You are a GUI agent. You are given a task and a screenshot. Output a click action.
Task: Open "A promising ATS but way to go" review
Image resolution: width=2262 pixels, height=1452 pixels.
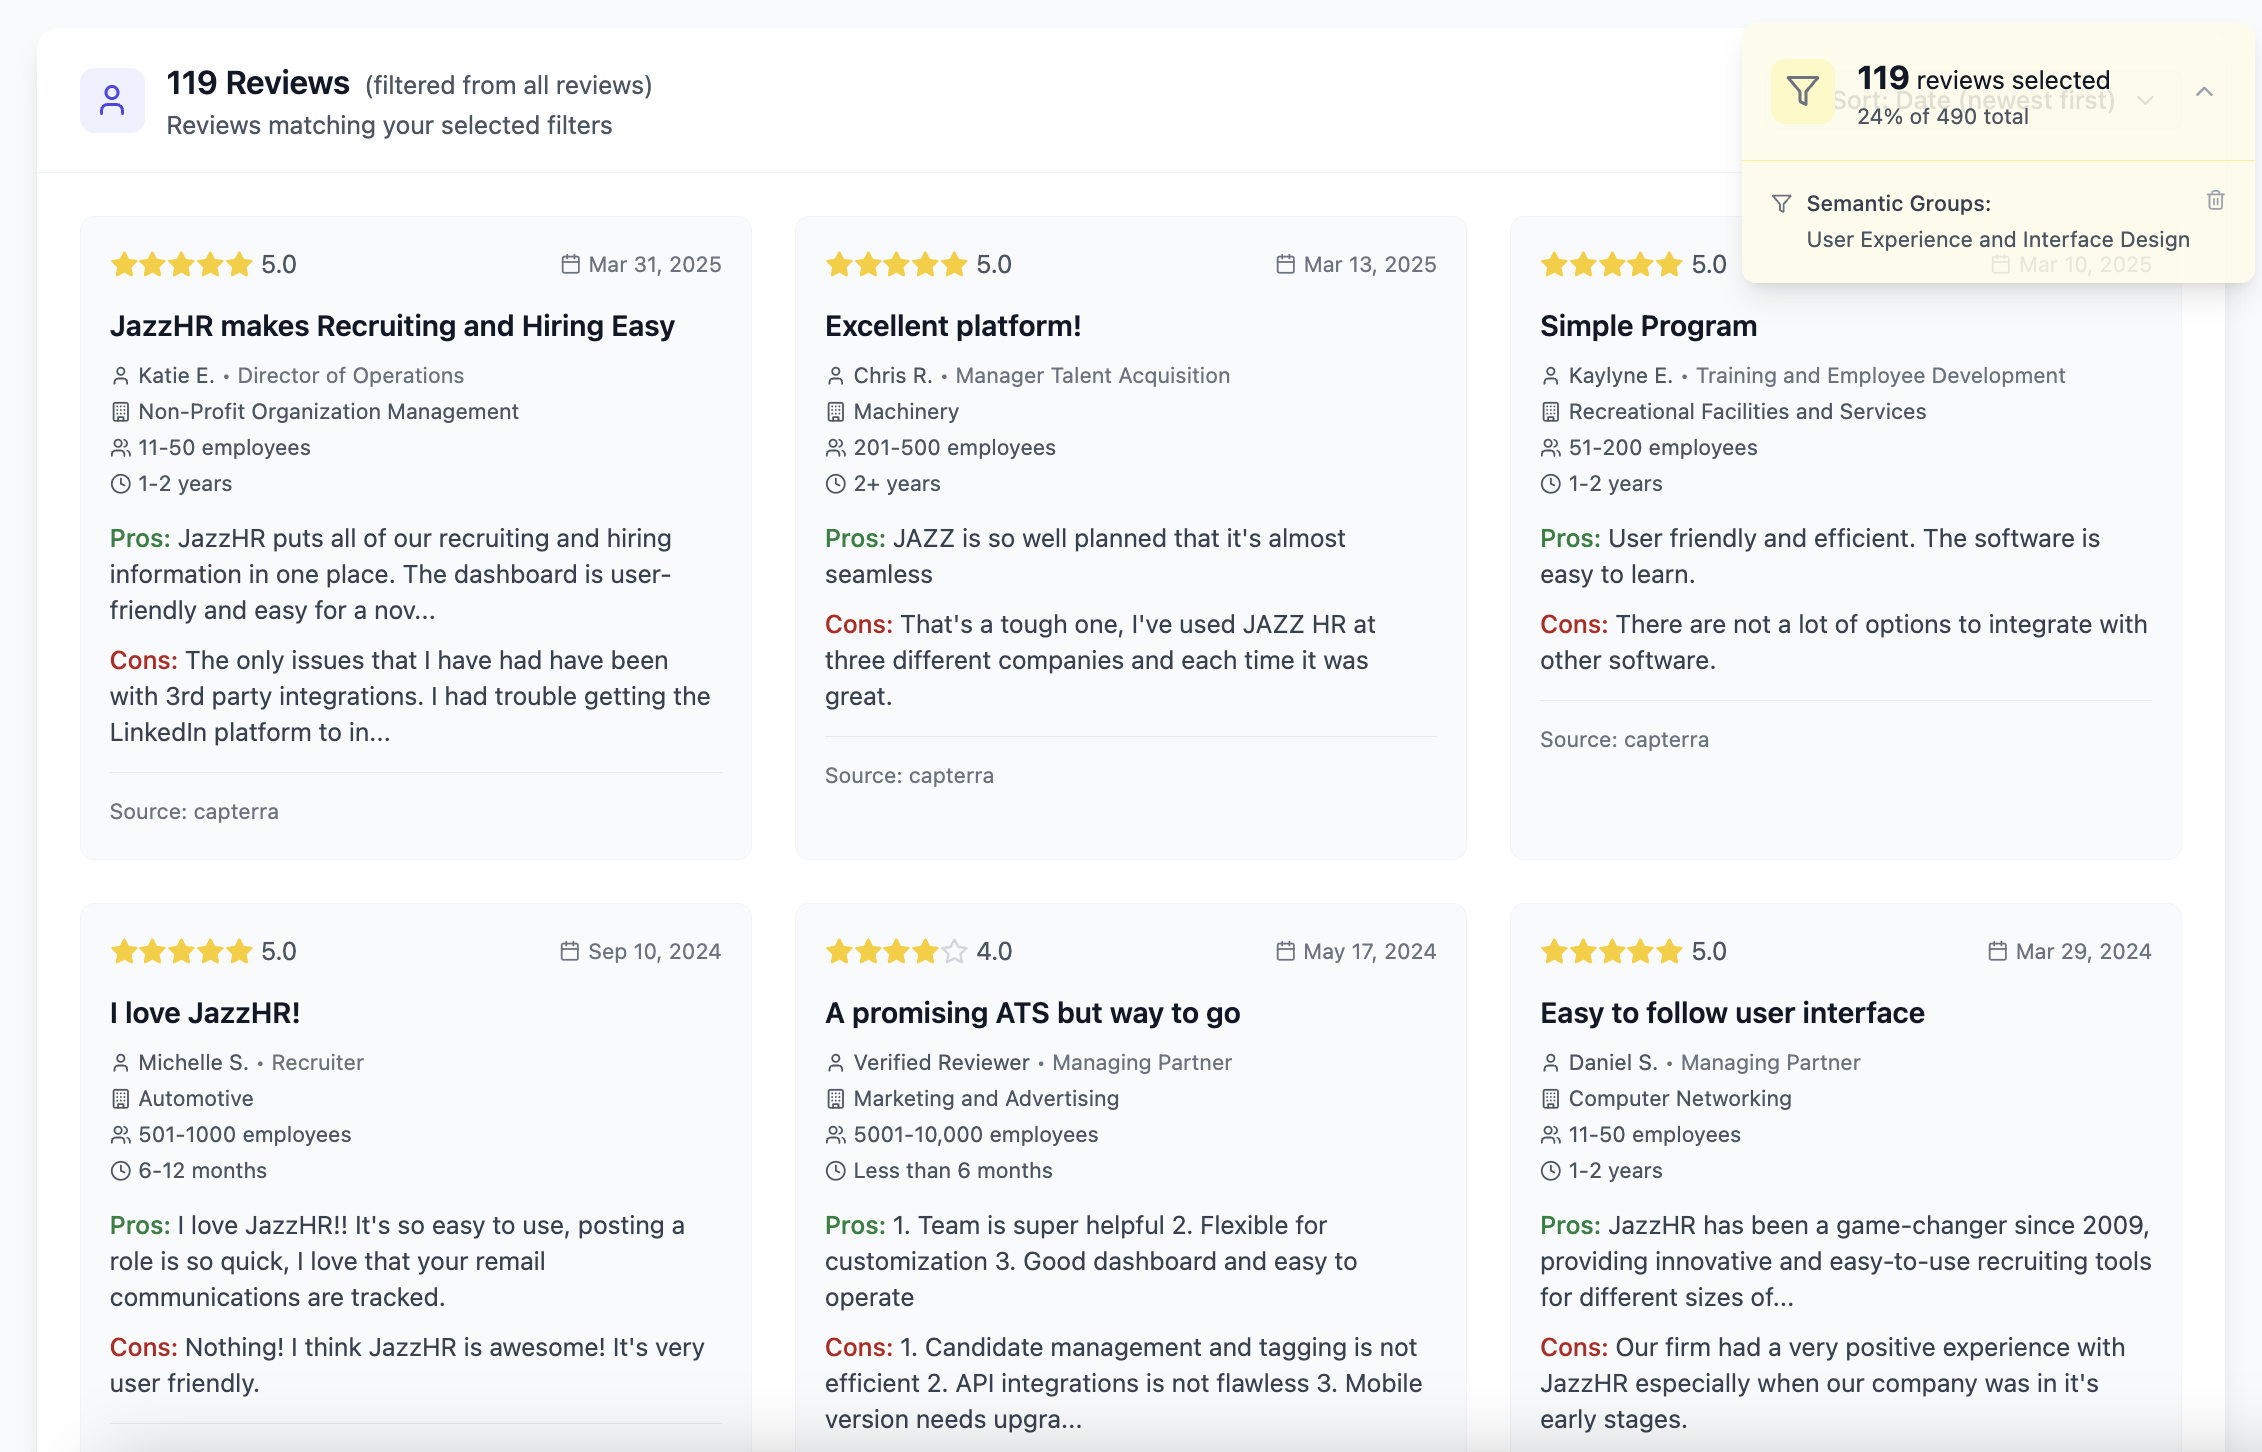pyautogui.click(x=1032, y=1013)
